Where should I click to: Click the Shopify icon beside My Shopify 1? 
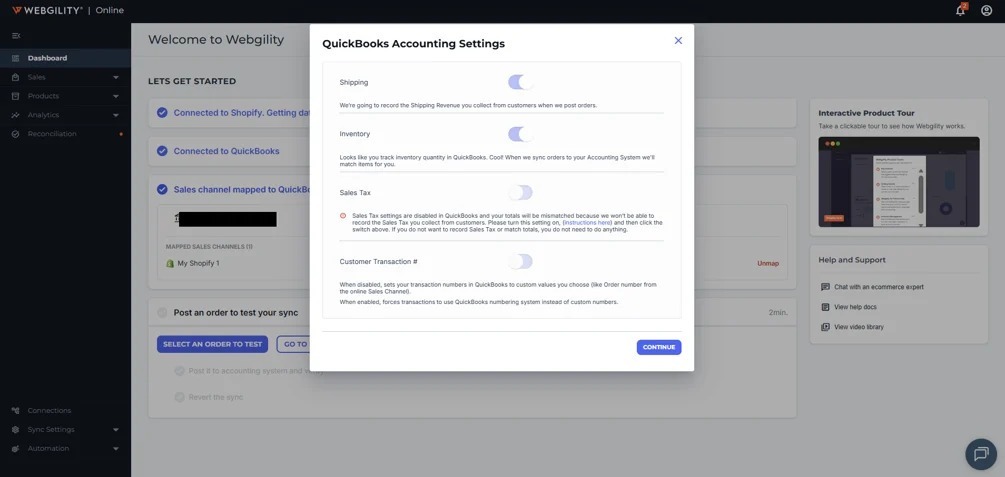(170, 264)
